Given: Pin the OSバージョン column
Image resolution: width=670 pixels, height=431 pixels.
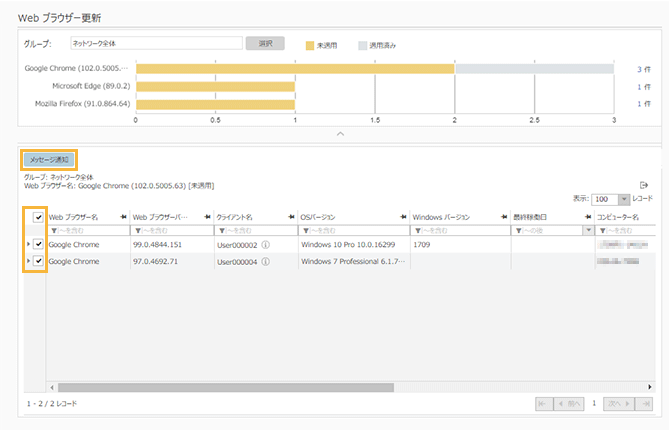Looking at the screenshot, I should (402, 216).
